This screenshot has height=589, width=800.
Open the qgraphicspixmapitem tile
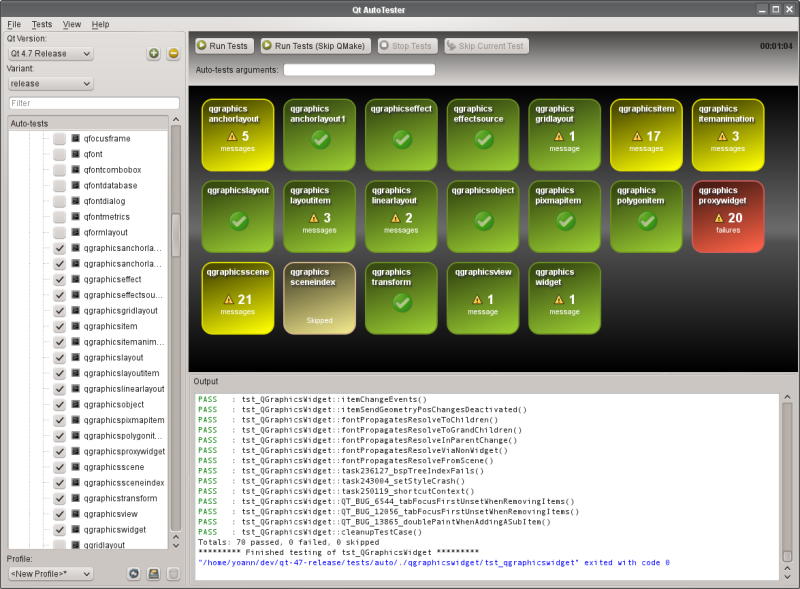564,216
